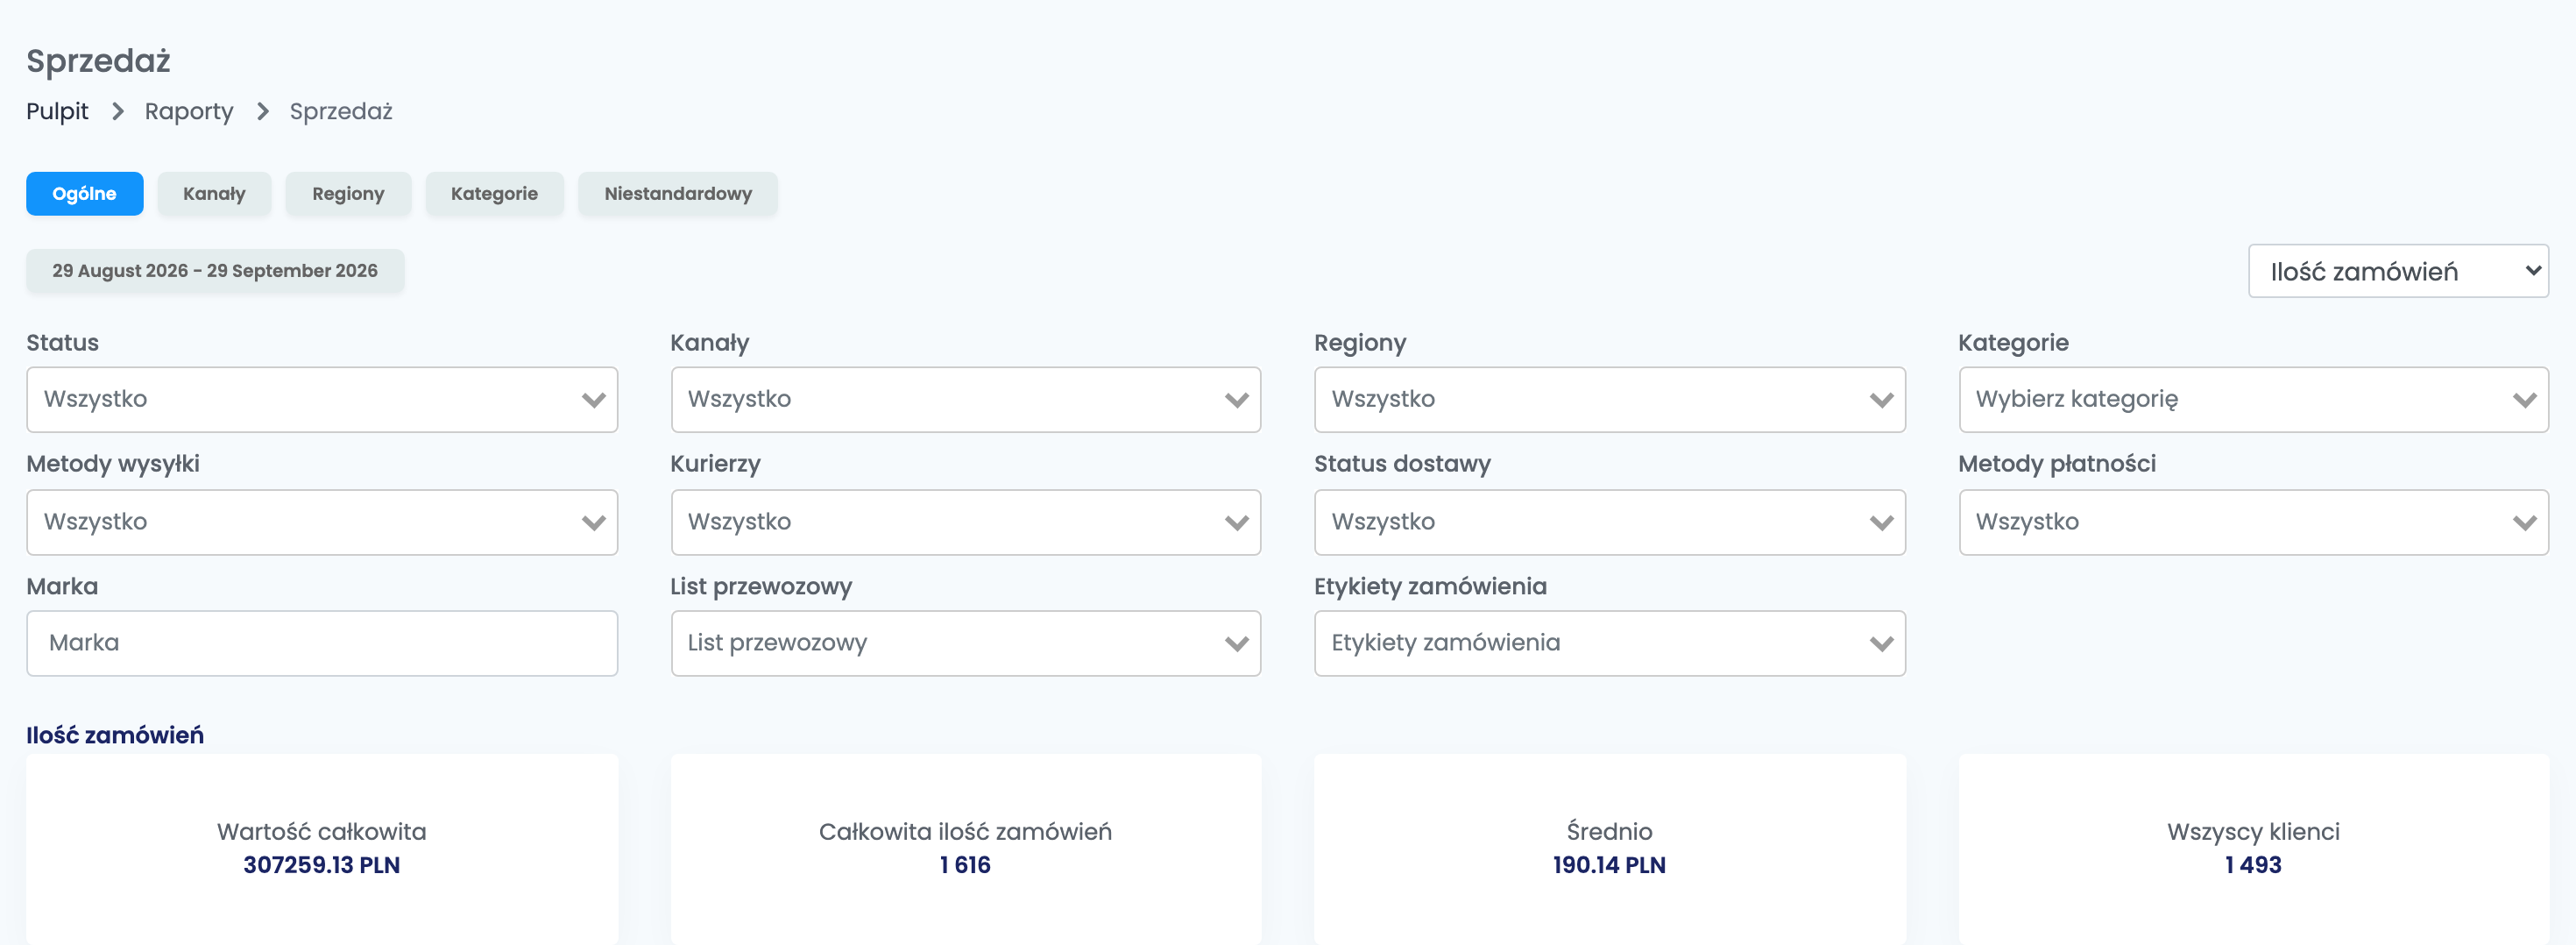Click the Pulpit breadcrumb link

pyautogui.click(x=57, y=111)
